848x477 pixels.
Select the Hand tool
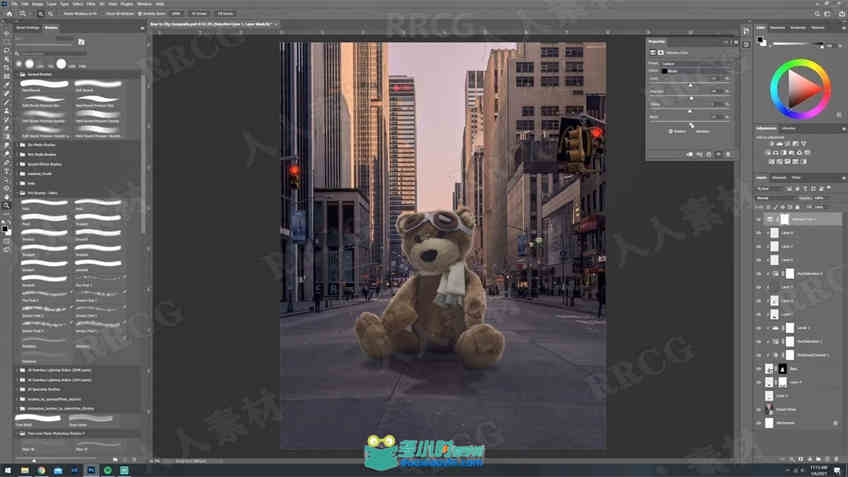click(6, 197)
